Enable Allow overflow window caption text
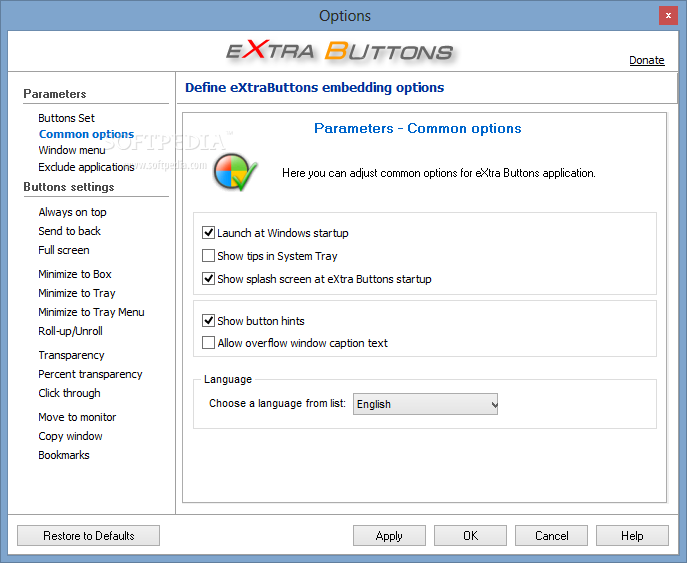This screenshot has width=687, height=563. 208,343
